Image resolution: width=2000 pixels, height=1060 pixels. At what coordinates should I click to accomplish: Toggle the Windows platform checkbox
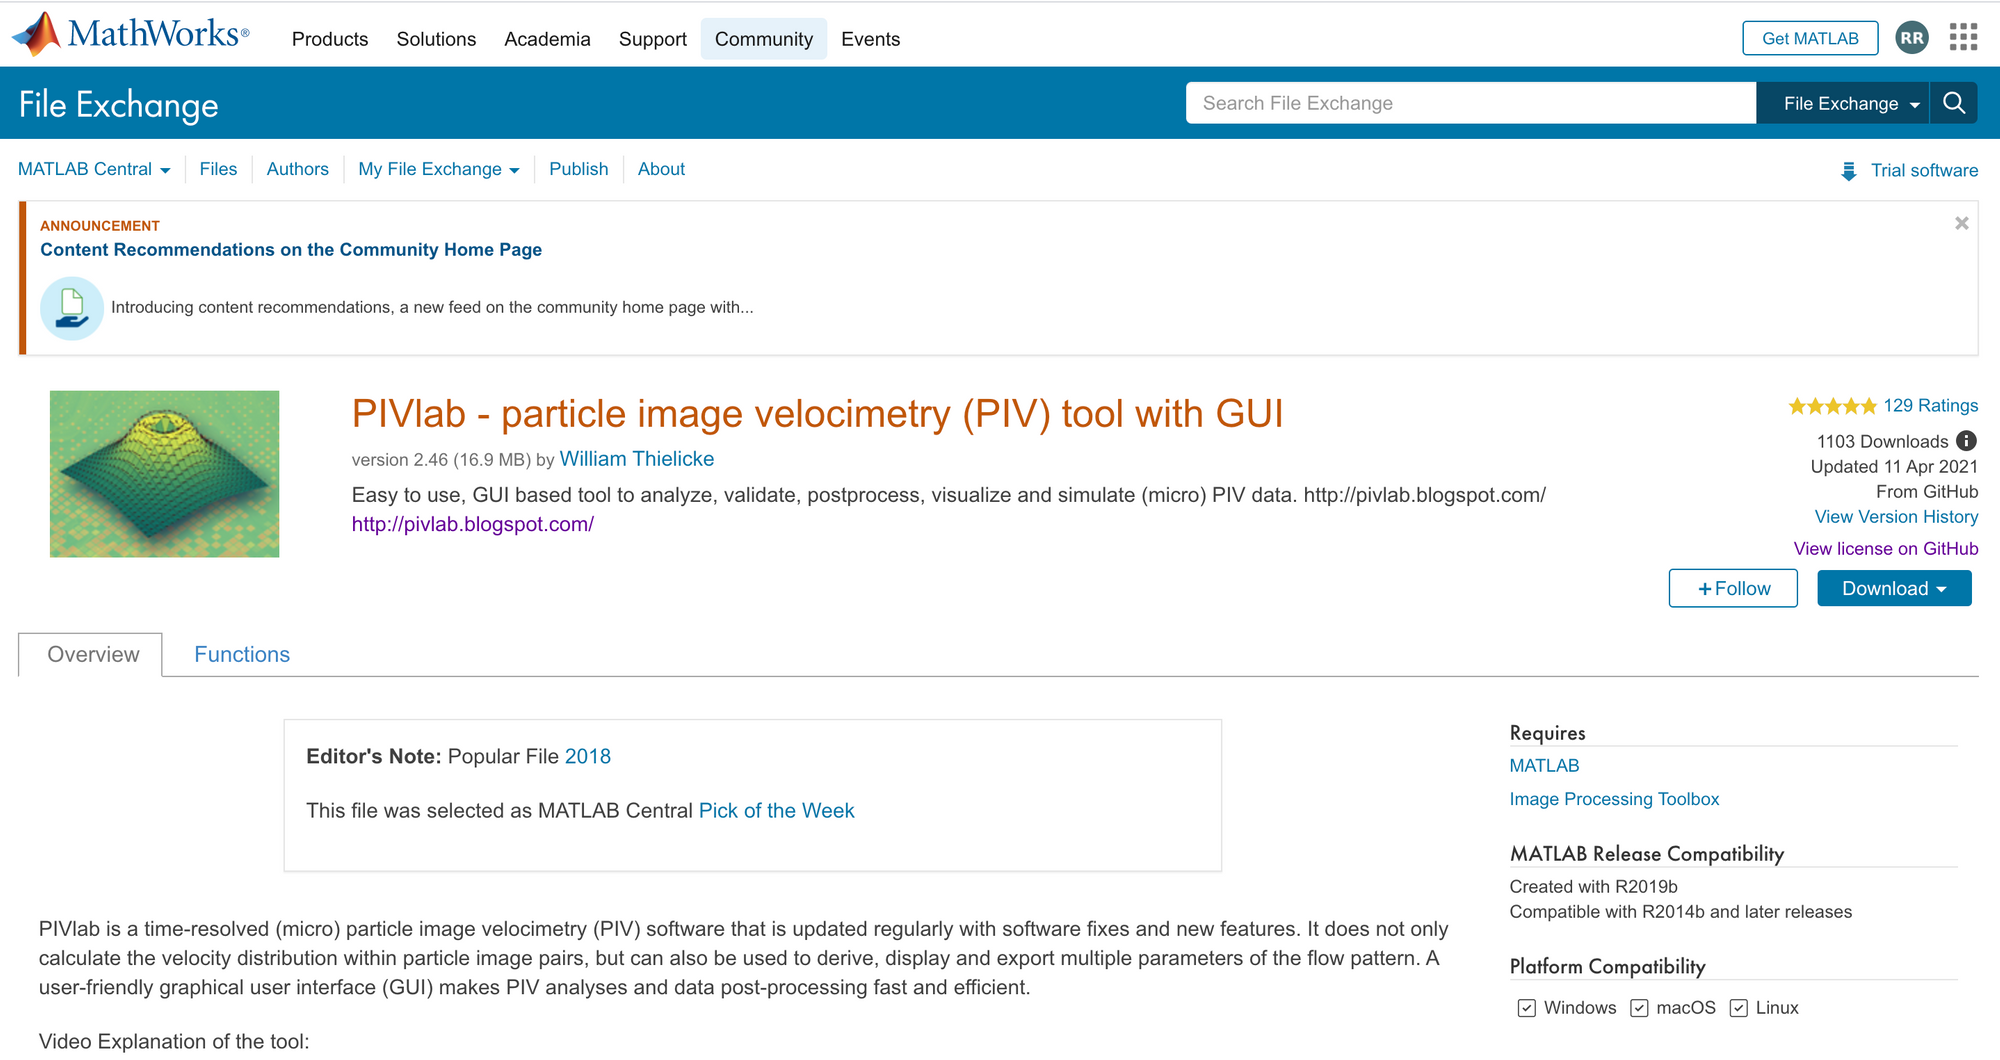[1526, 1008]
